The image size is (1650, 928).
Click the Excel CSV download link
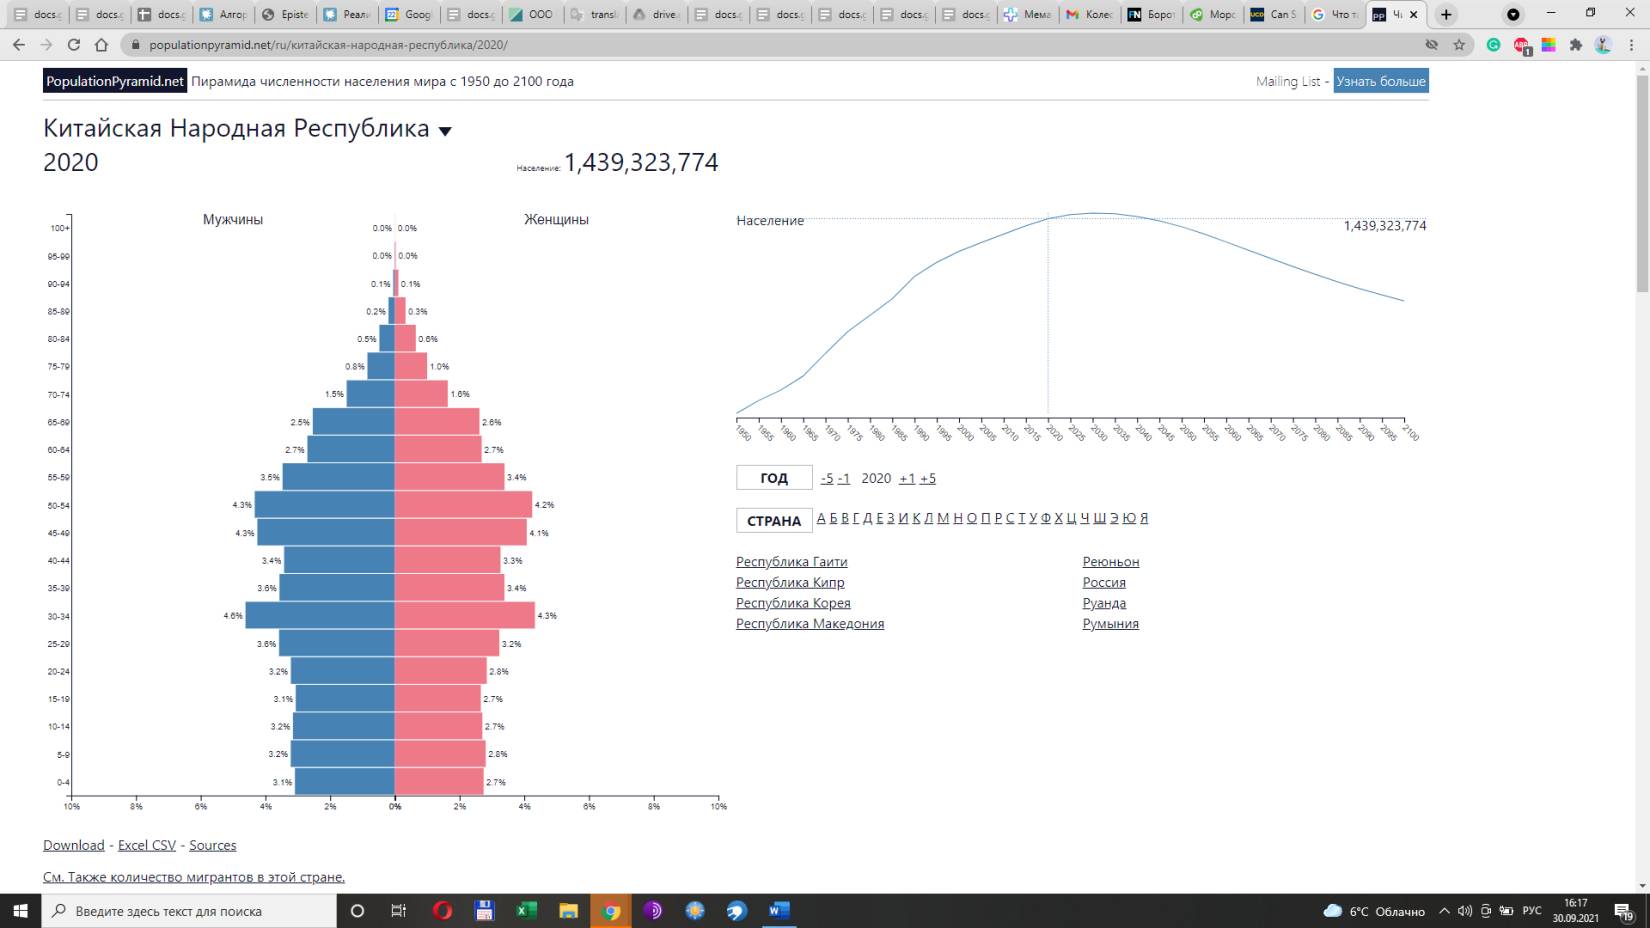pos(147,845)
